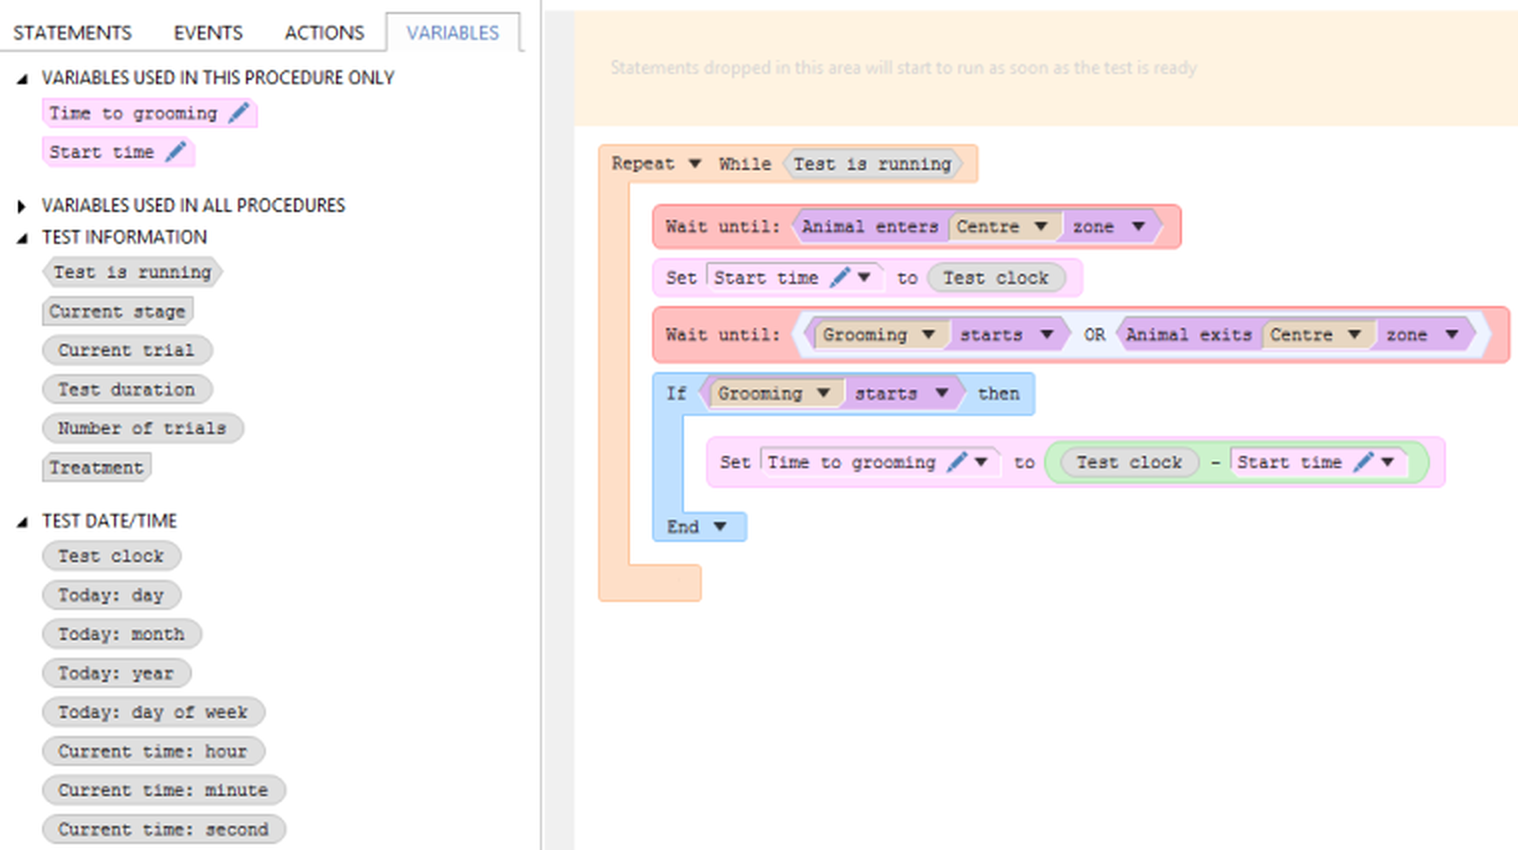Click edit pencil in Set Time to grooming block
1518x850 pixels.
(x=957, y=461)
